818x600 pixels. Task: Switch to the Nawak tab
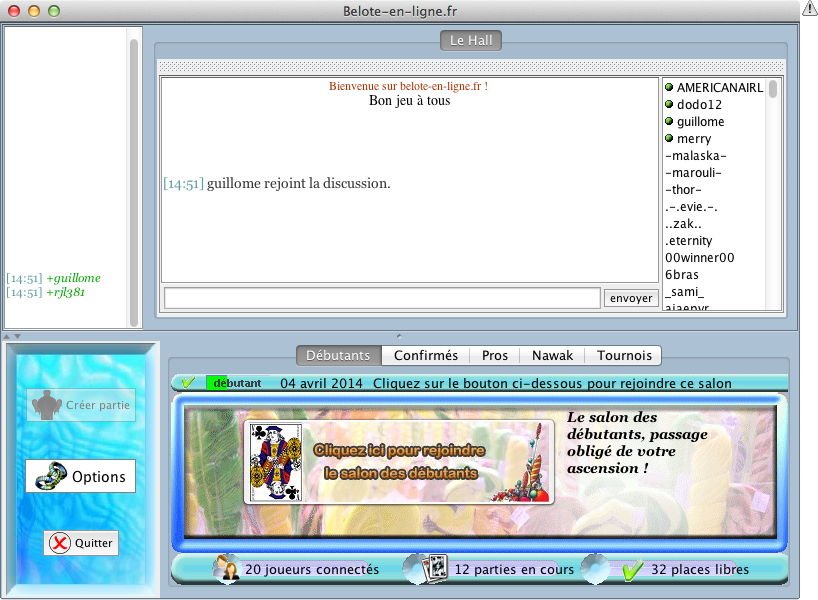pos(552,355)
